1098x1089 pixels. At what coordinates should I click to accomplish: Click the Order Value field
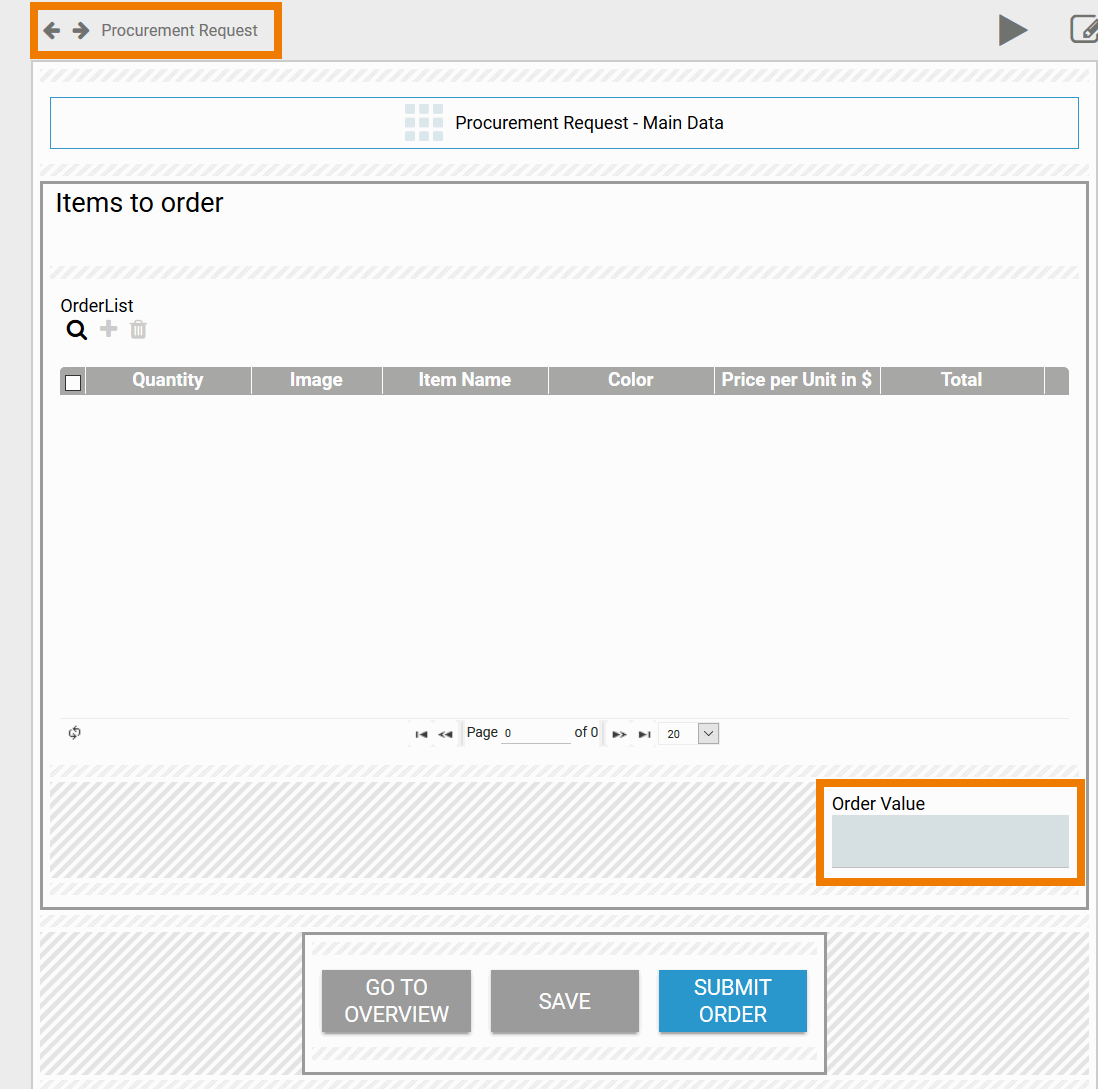(949, 841)
